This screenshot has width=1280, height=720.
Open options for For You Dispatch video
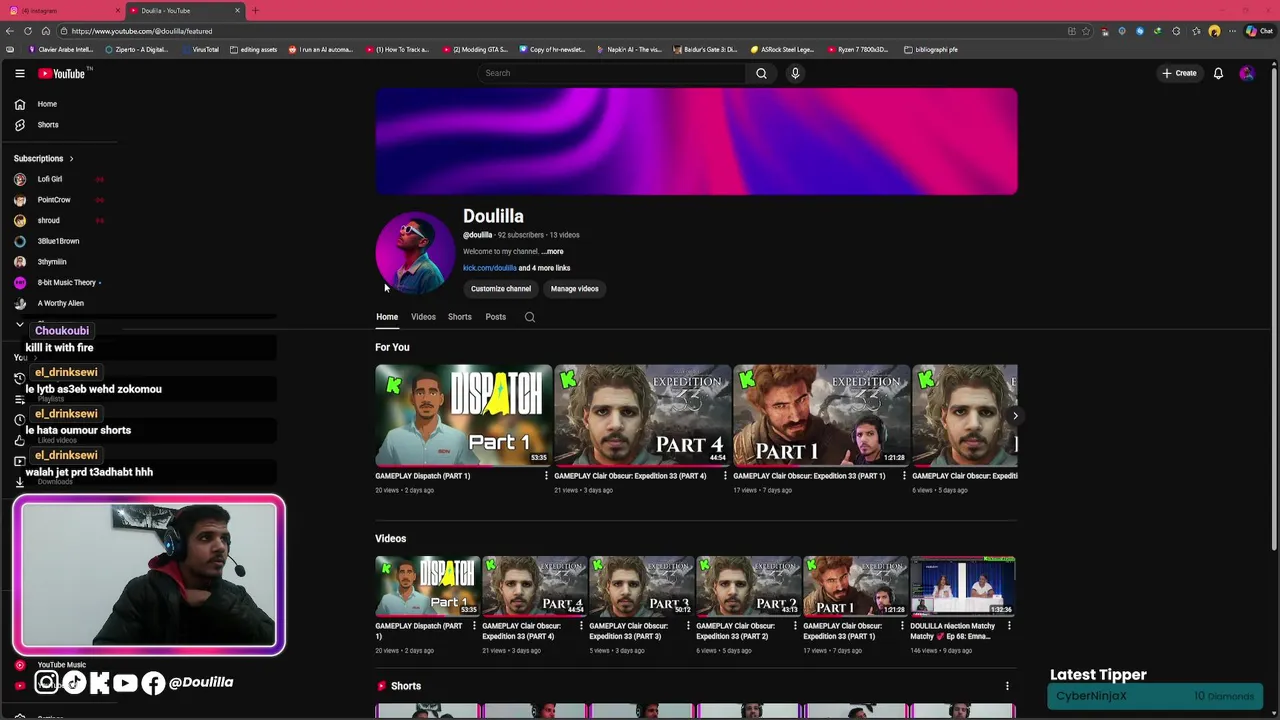tap(546, 476)
